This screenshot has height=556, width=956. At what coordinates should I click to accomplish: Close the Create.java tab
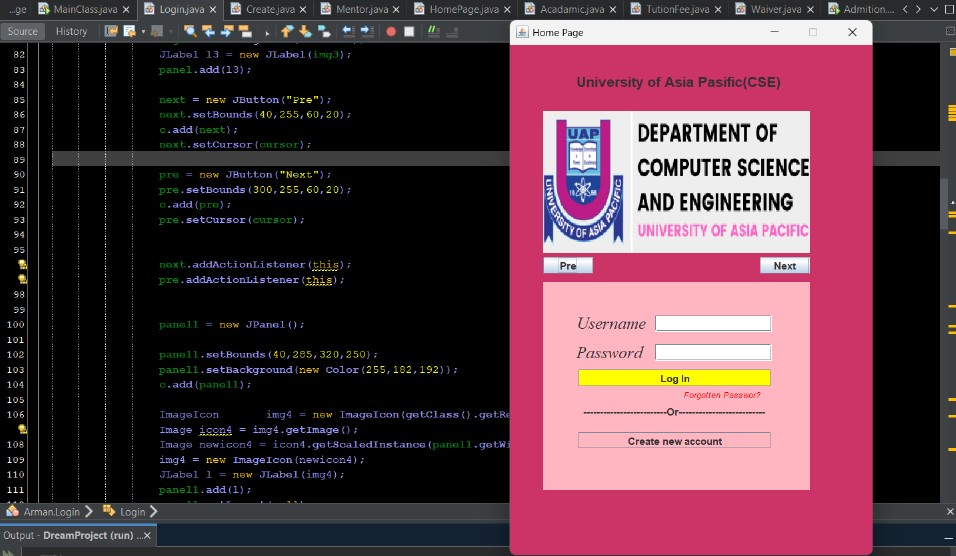coord(303,10)
